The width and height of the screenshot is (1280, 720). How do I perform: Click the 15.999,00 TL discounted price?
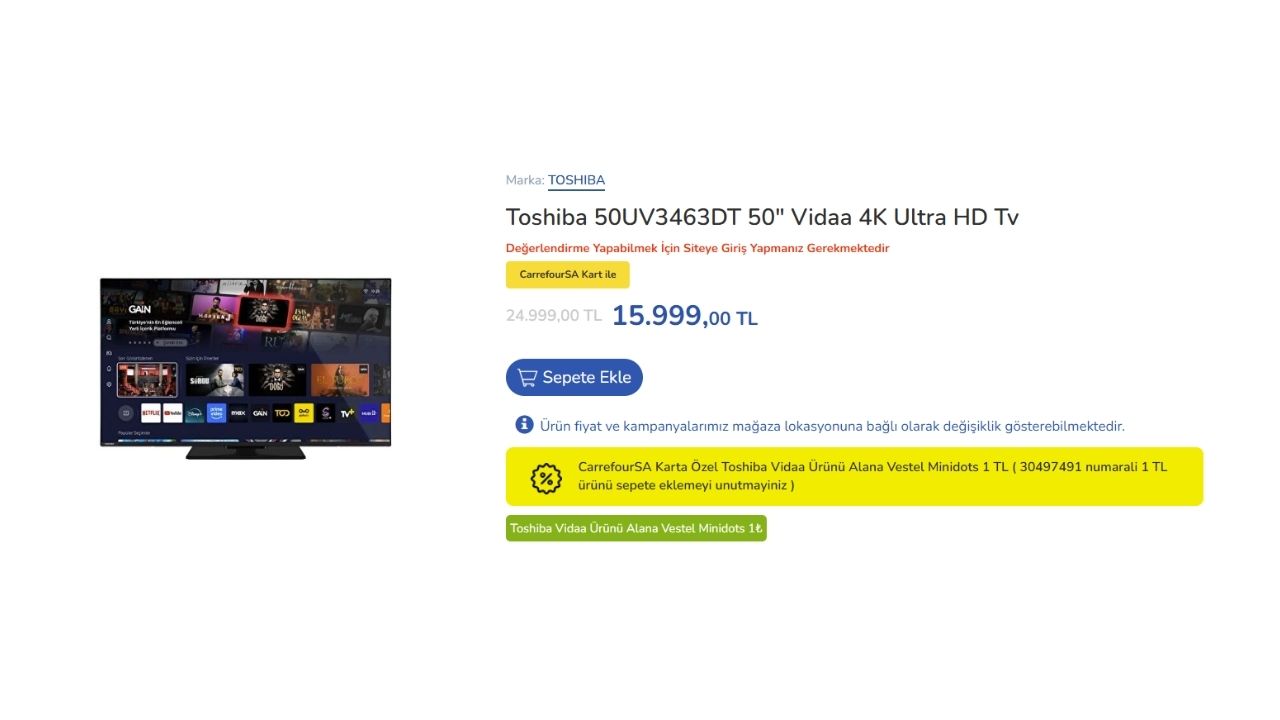point(685,316)
